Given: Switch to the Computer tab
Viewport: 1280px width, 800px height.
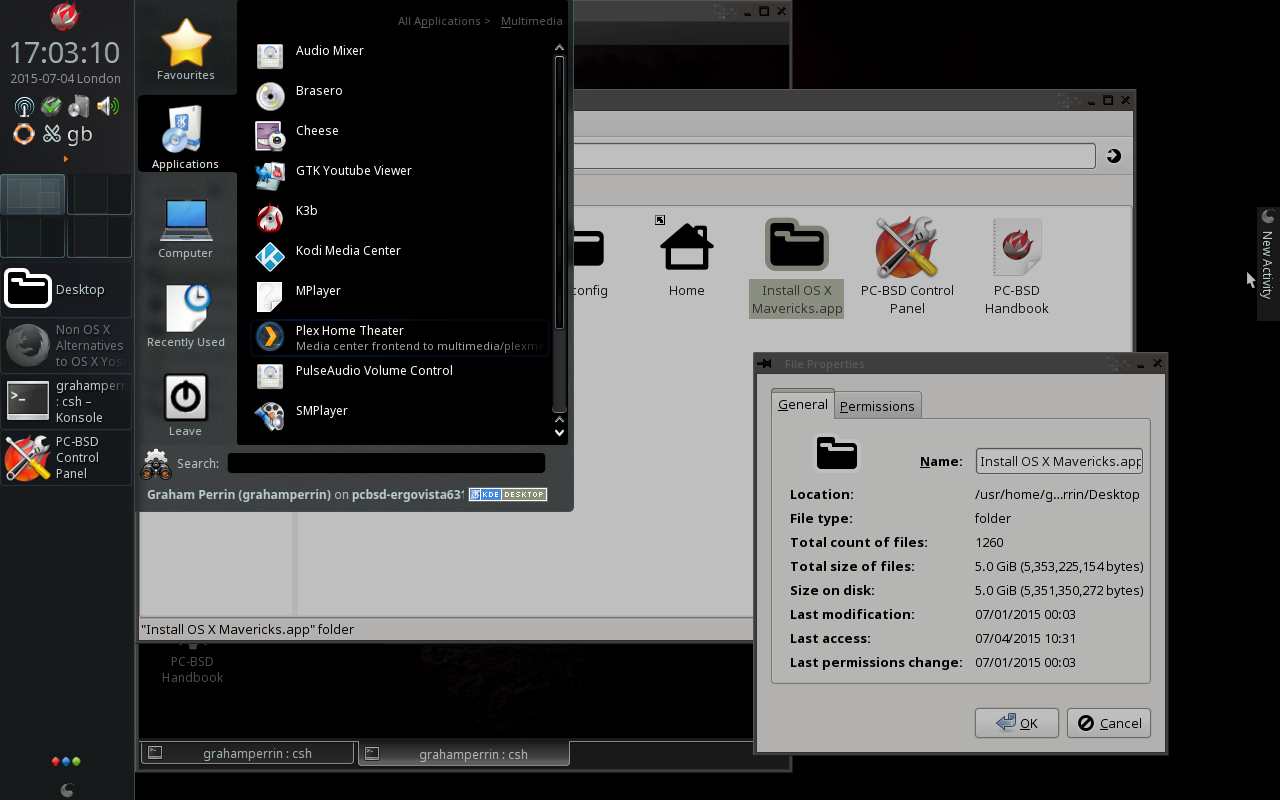Looking at the screenshot, I should pos(186,226).
